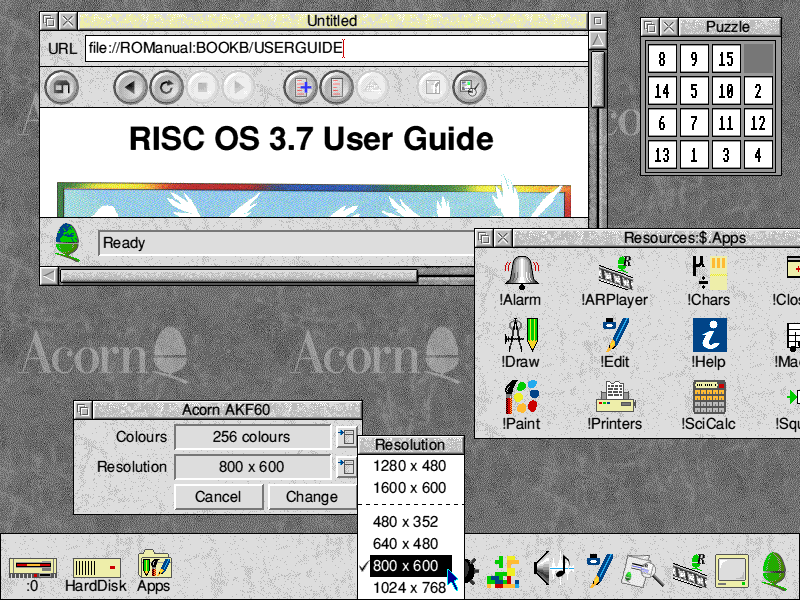The width and height of the screenshot is (800, 600).
Task: Open the Resolution dropdown menu button
Action: (x=345, y=467)
